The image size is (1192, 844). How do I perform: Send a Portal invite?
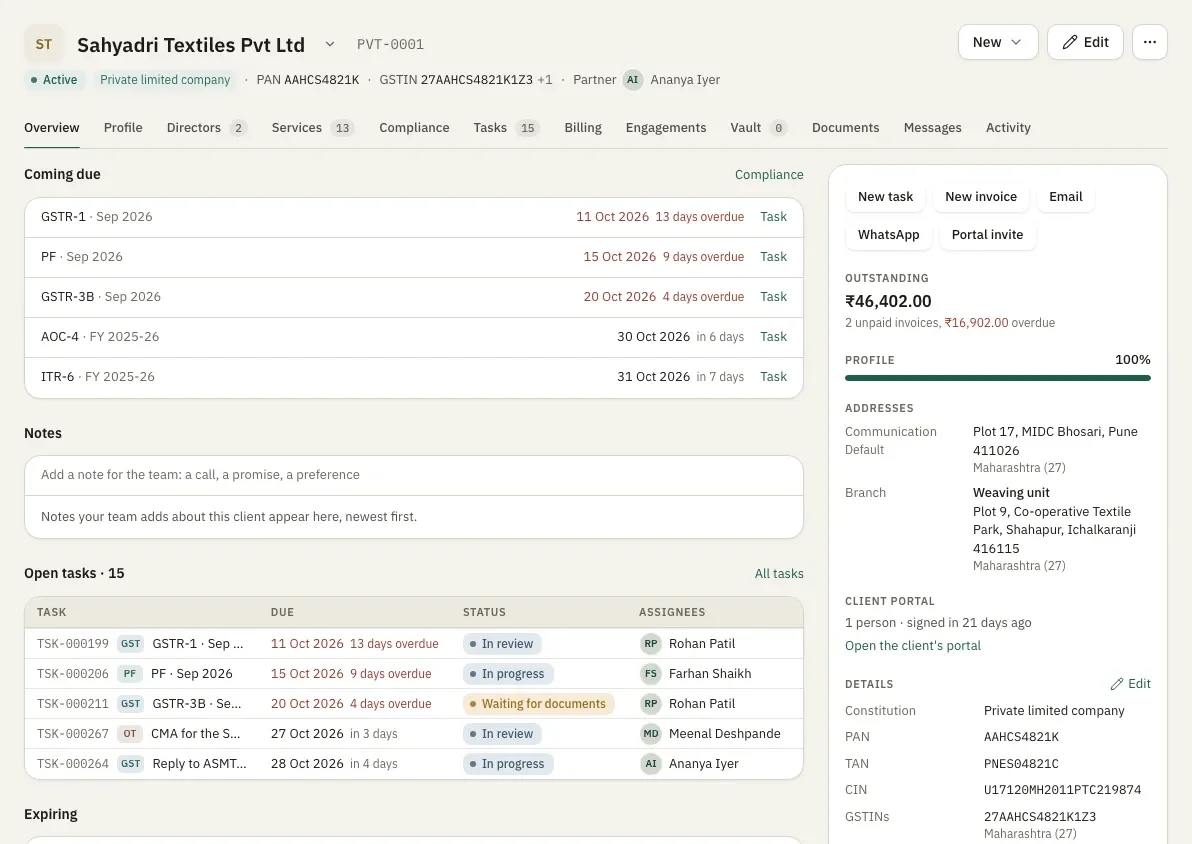pyautogui.click(x=988, y=235)
